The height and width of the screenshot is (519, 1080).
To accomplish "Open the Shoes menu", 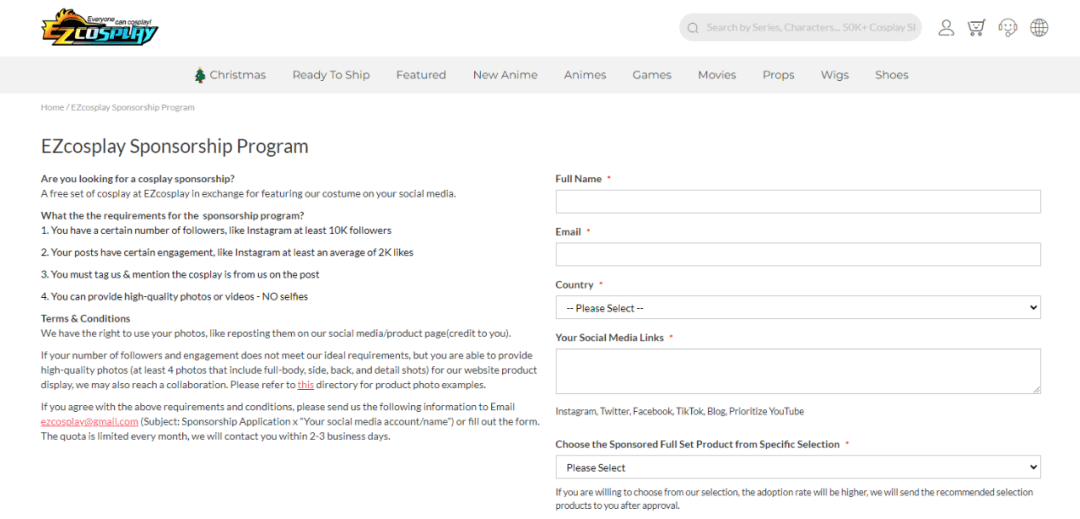I will tap(891, 75).
